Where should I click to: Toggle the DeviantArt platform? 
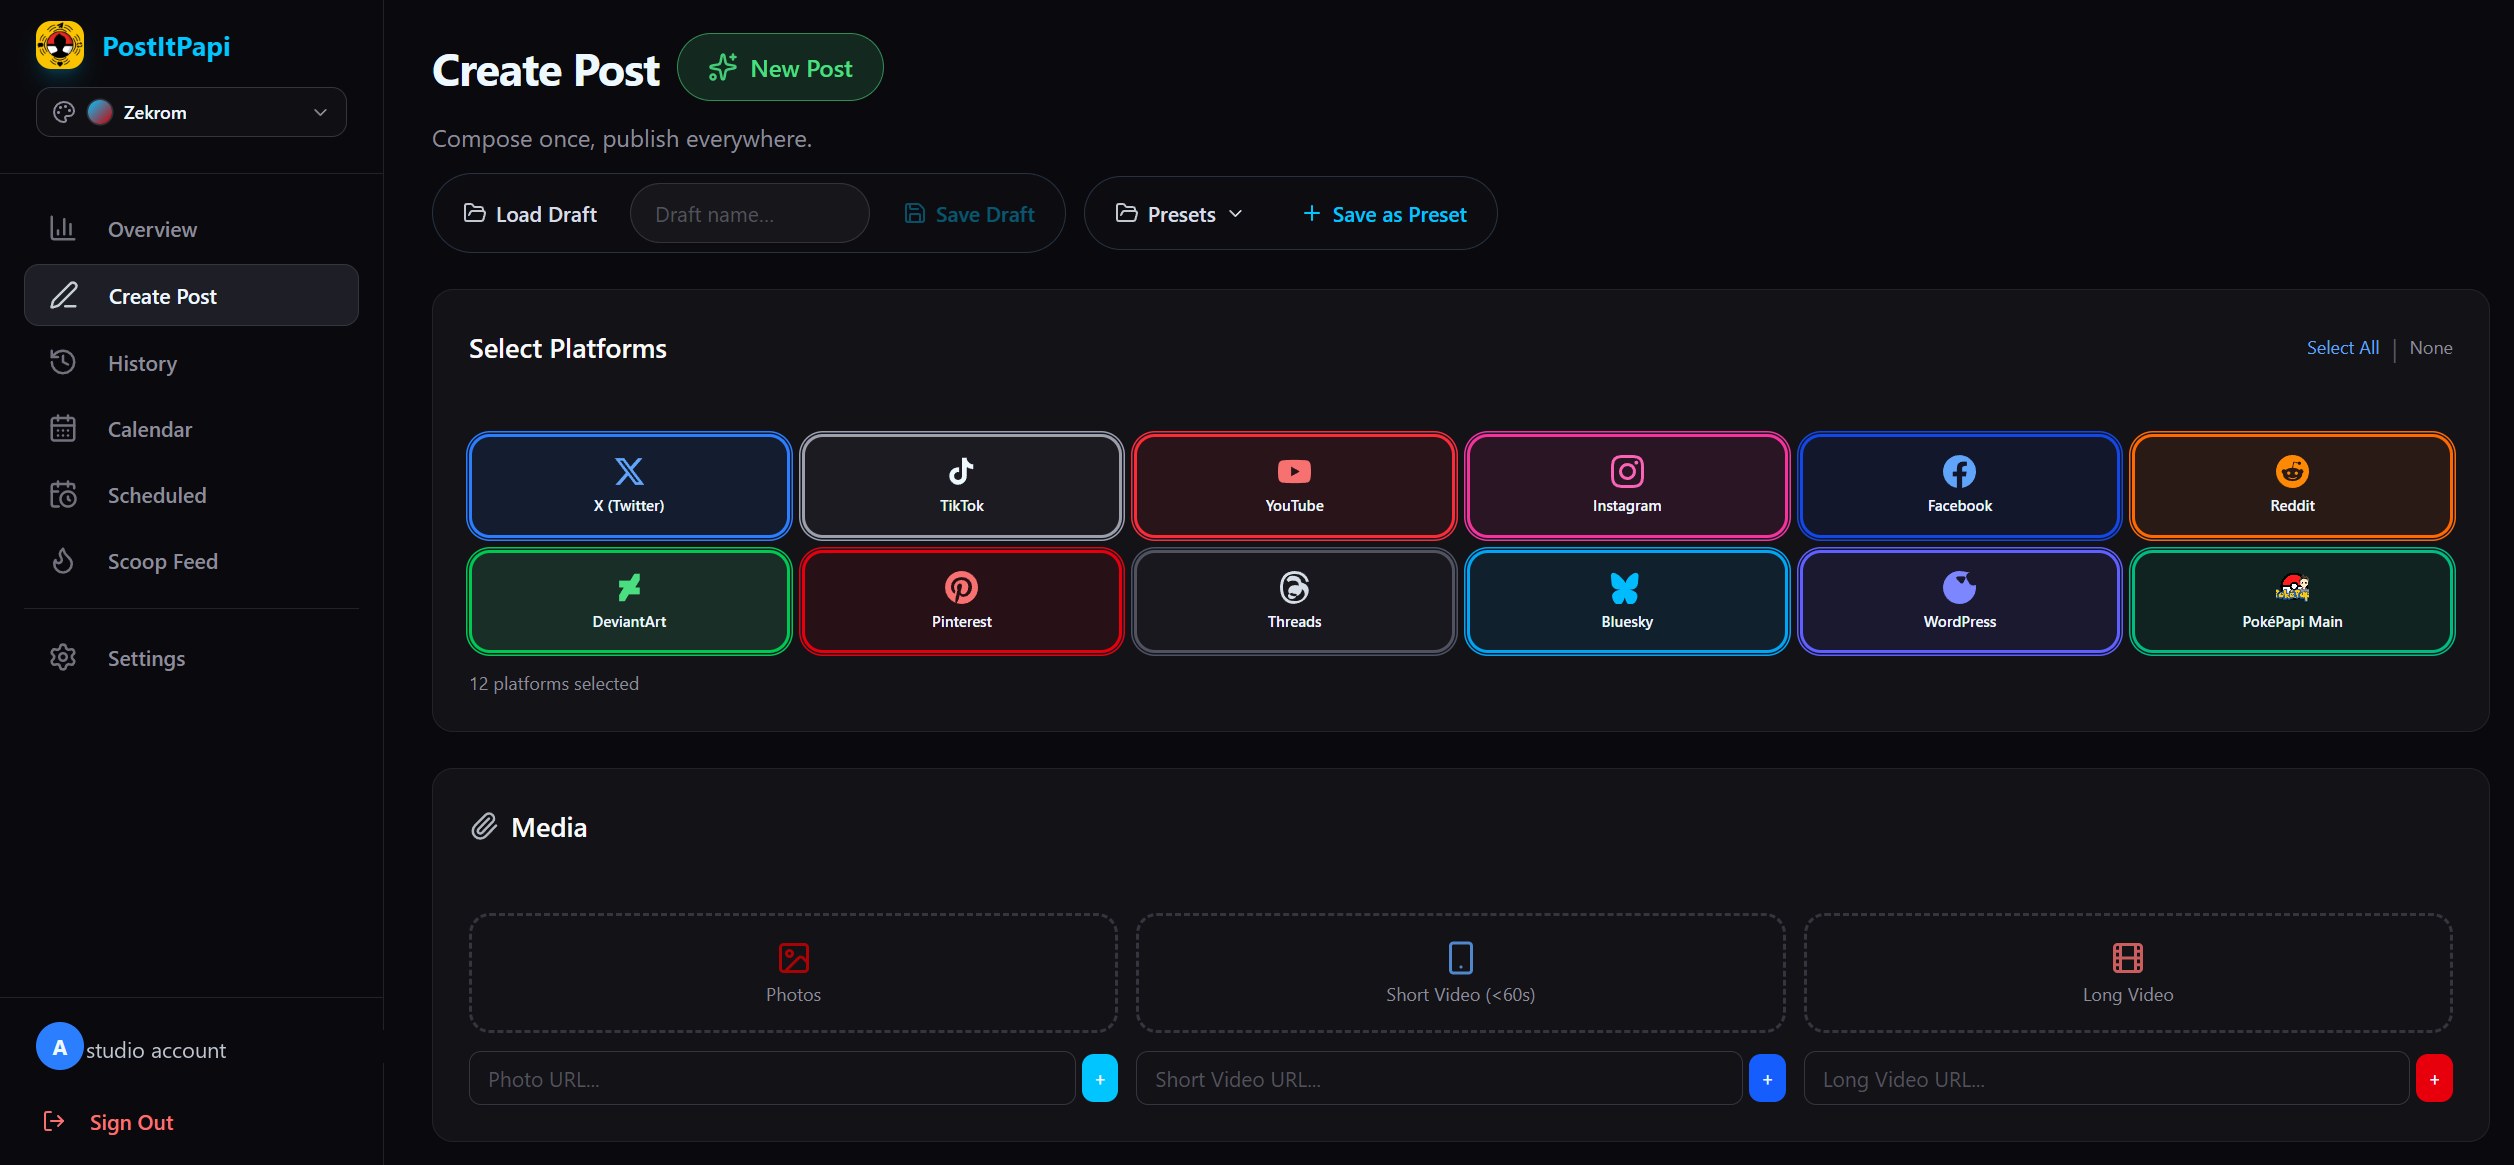[x=629, y=602]
